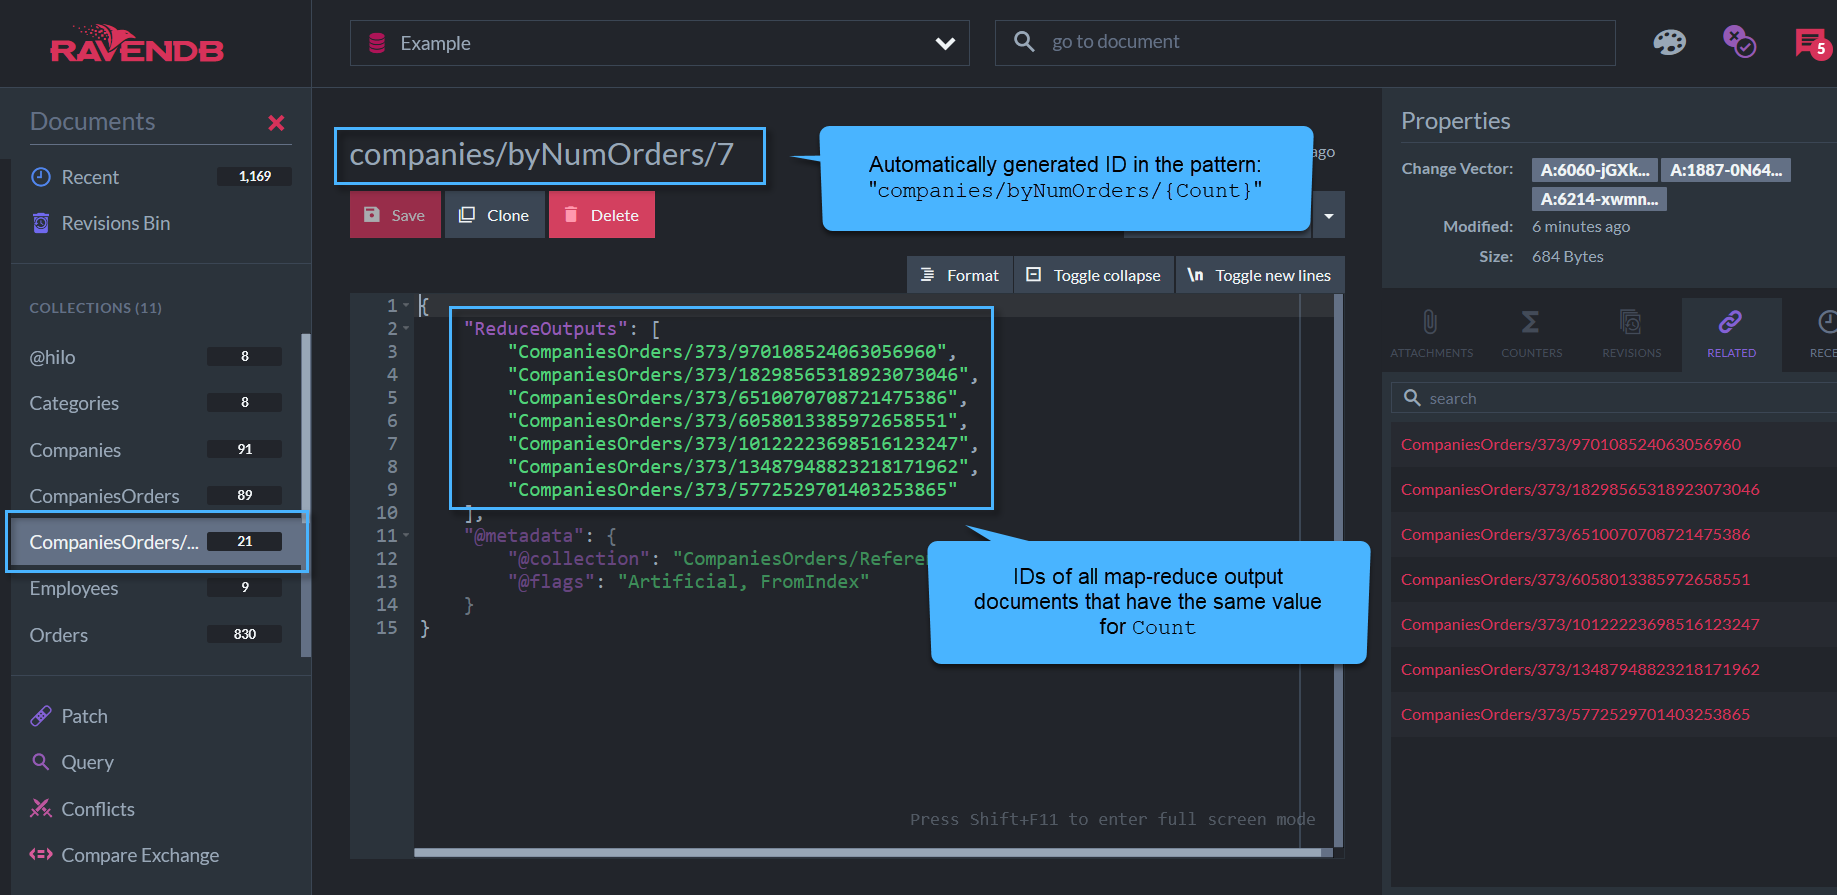The width and height of the screenshot is (1837, 895).
Task: Format the JSON document
Action: tap(960, 275)
